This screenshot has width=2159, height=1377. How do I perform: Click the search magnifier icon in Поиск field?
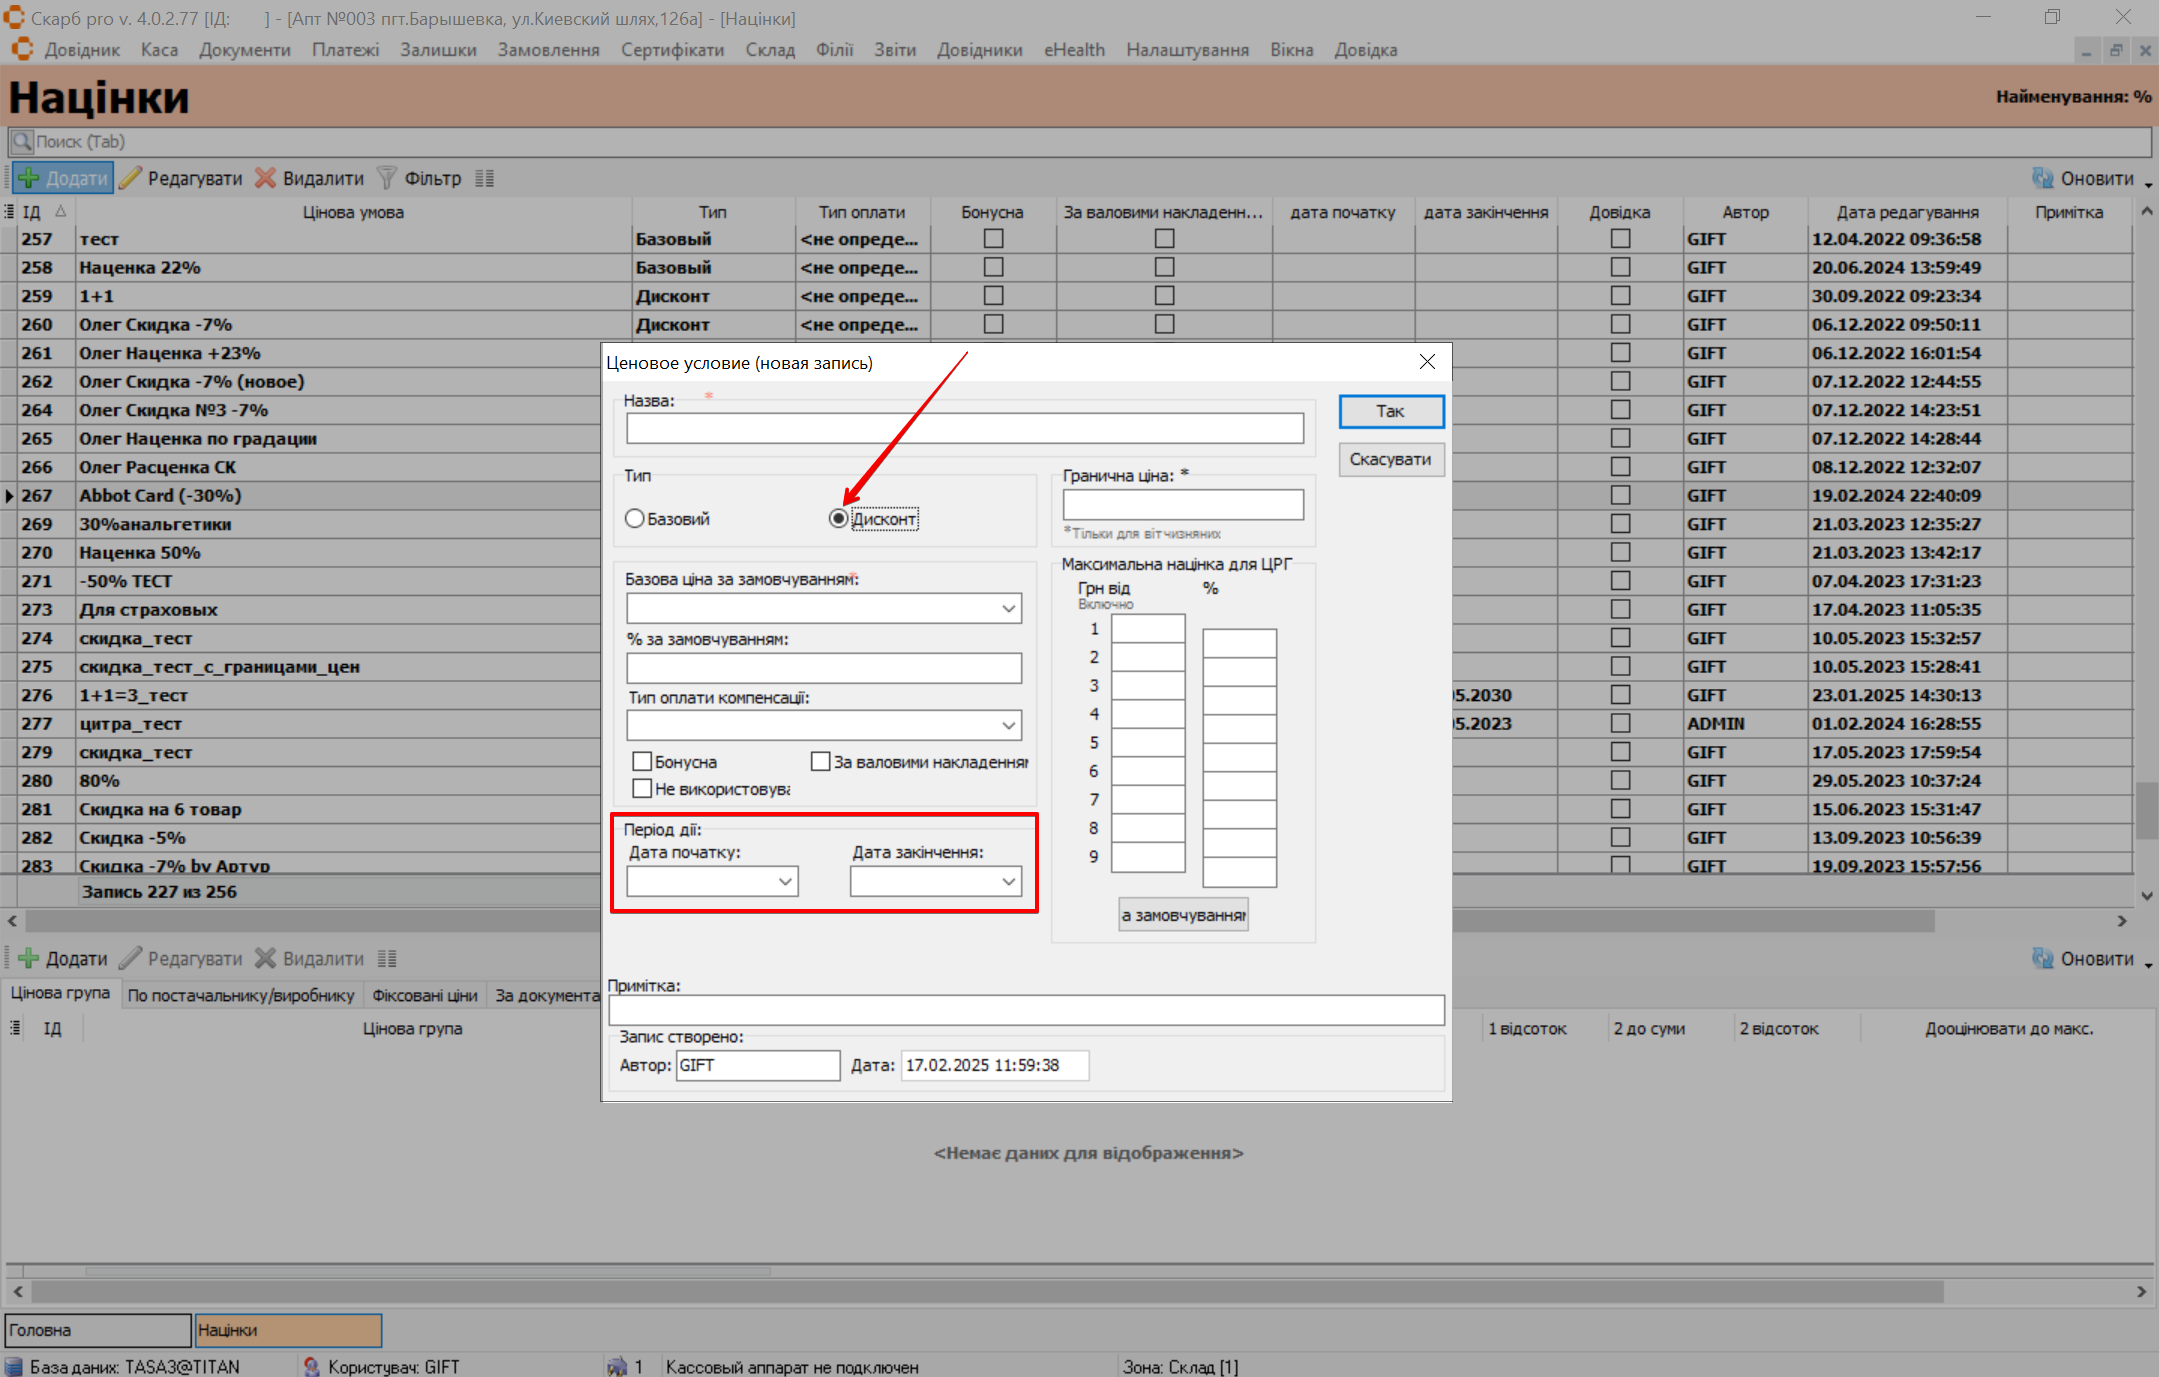(x=22, y=142)
